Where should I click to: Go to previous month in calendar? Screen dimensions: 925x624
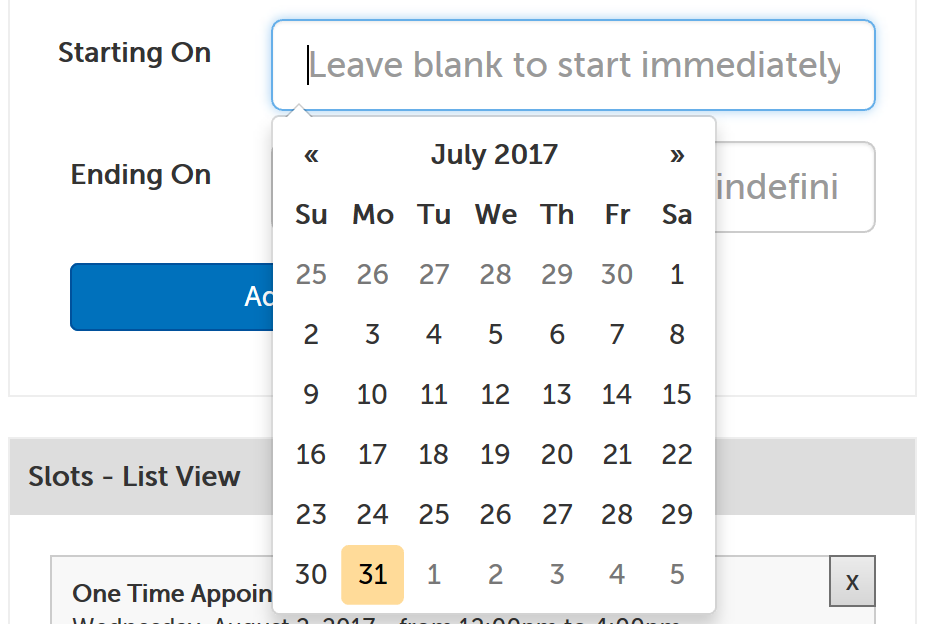(x=311, y=155)
